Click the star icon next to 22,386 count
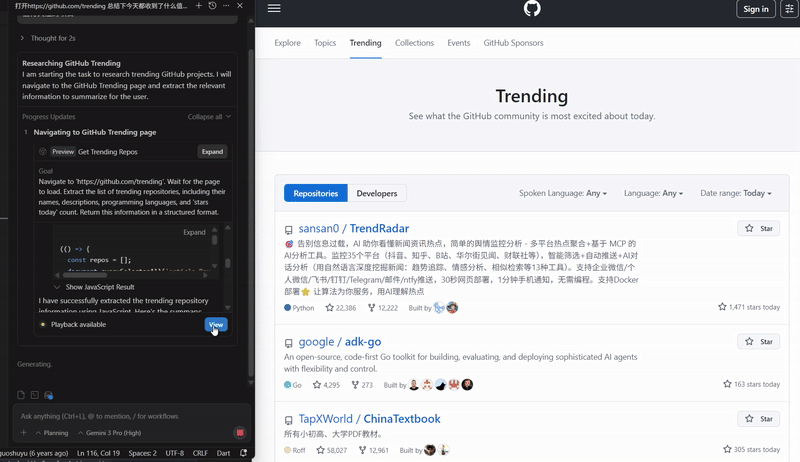Screen dimensions: 800x462 click(330, 307)
